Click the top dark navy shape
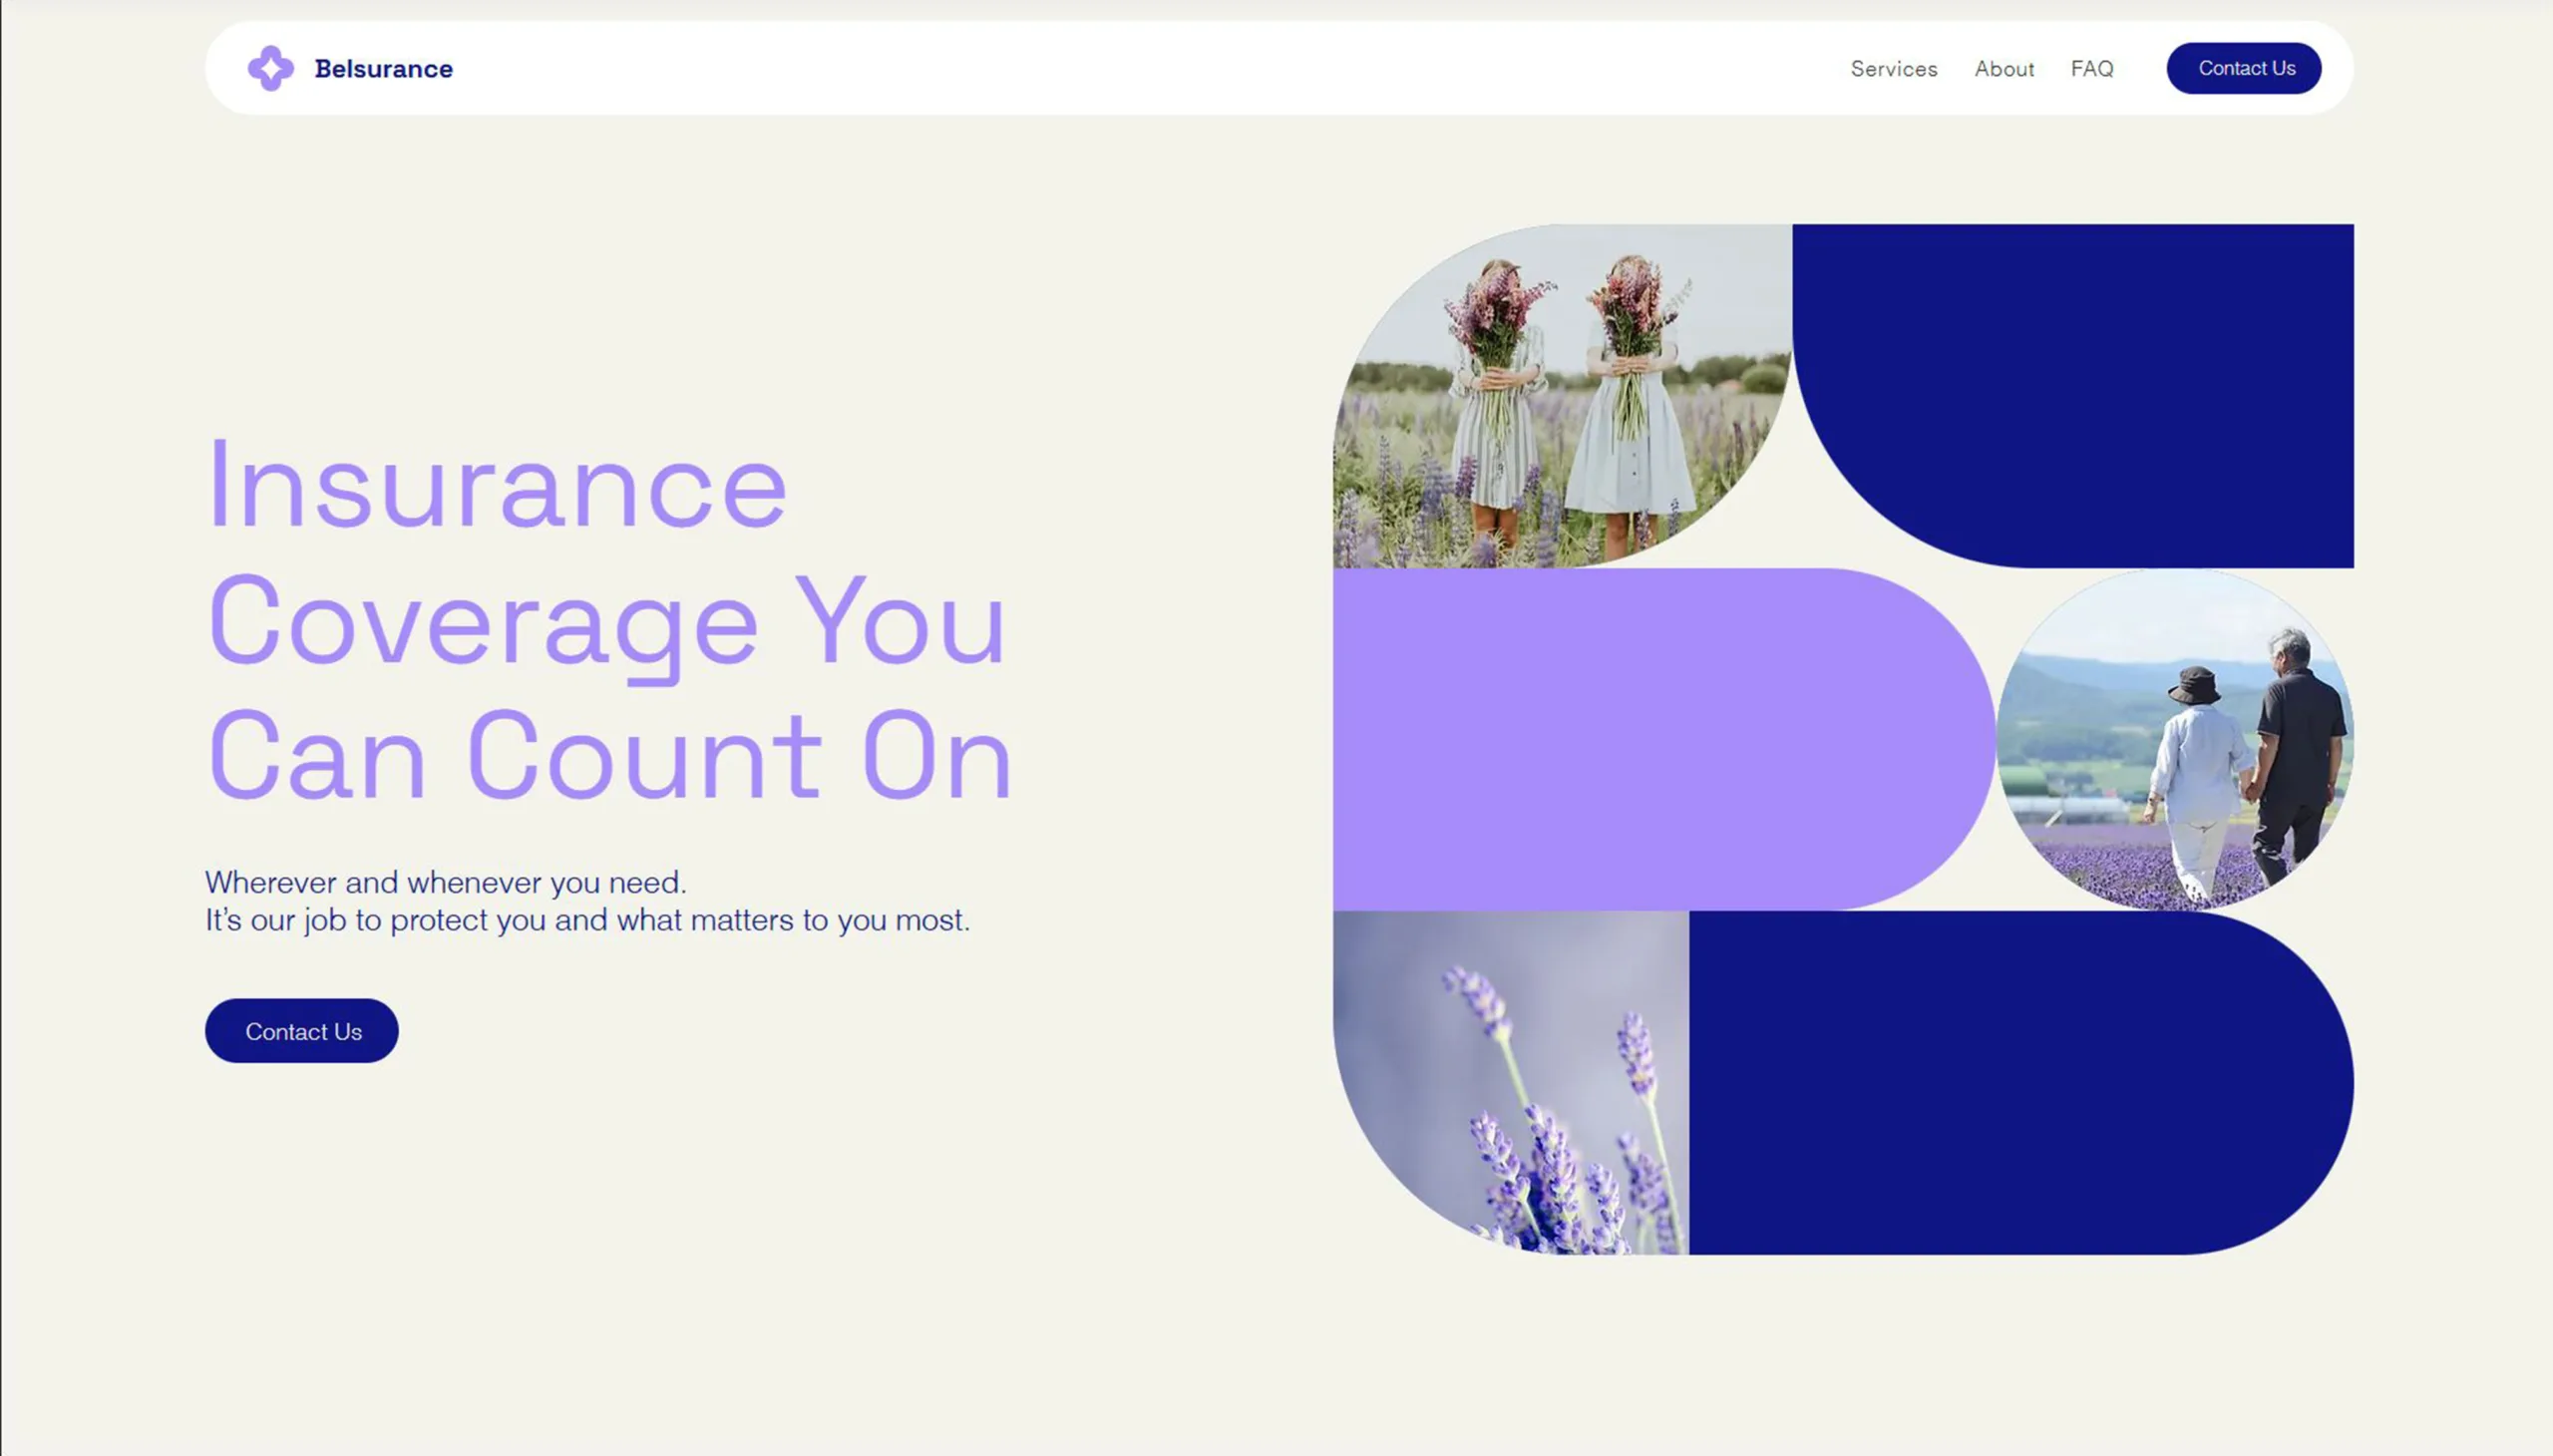Image resolution: width=2553 pixels, height=1456 pixels. [x=2072, y=395]
